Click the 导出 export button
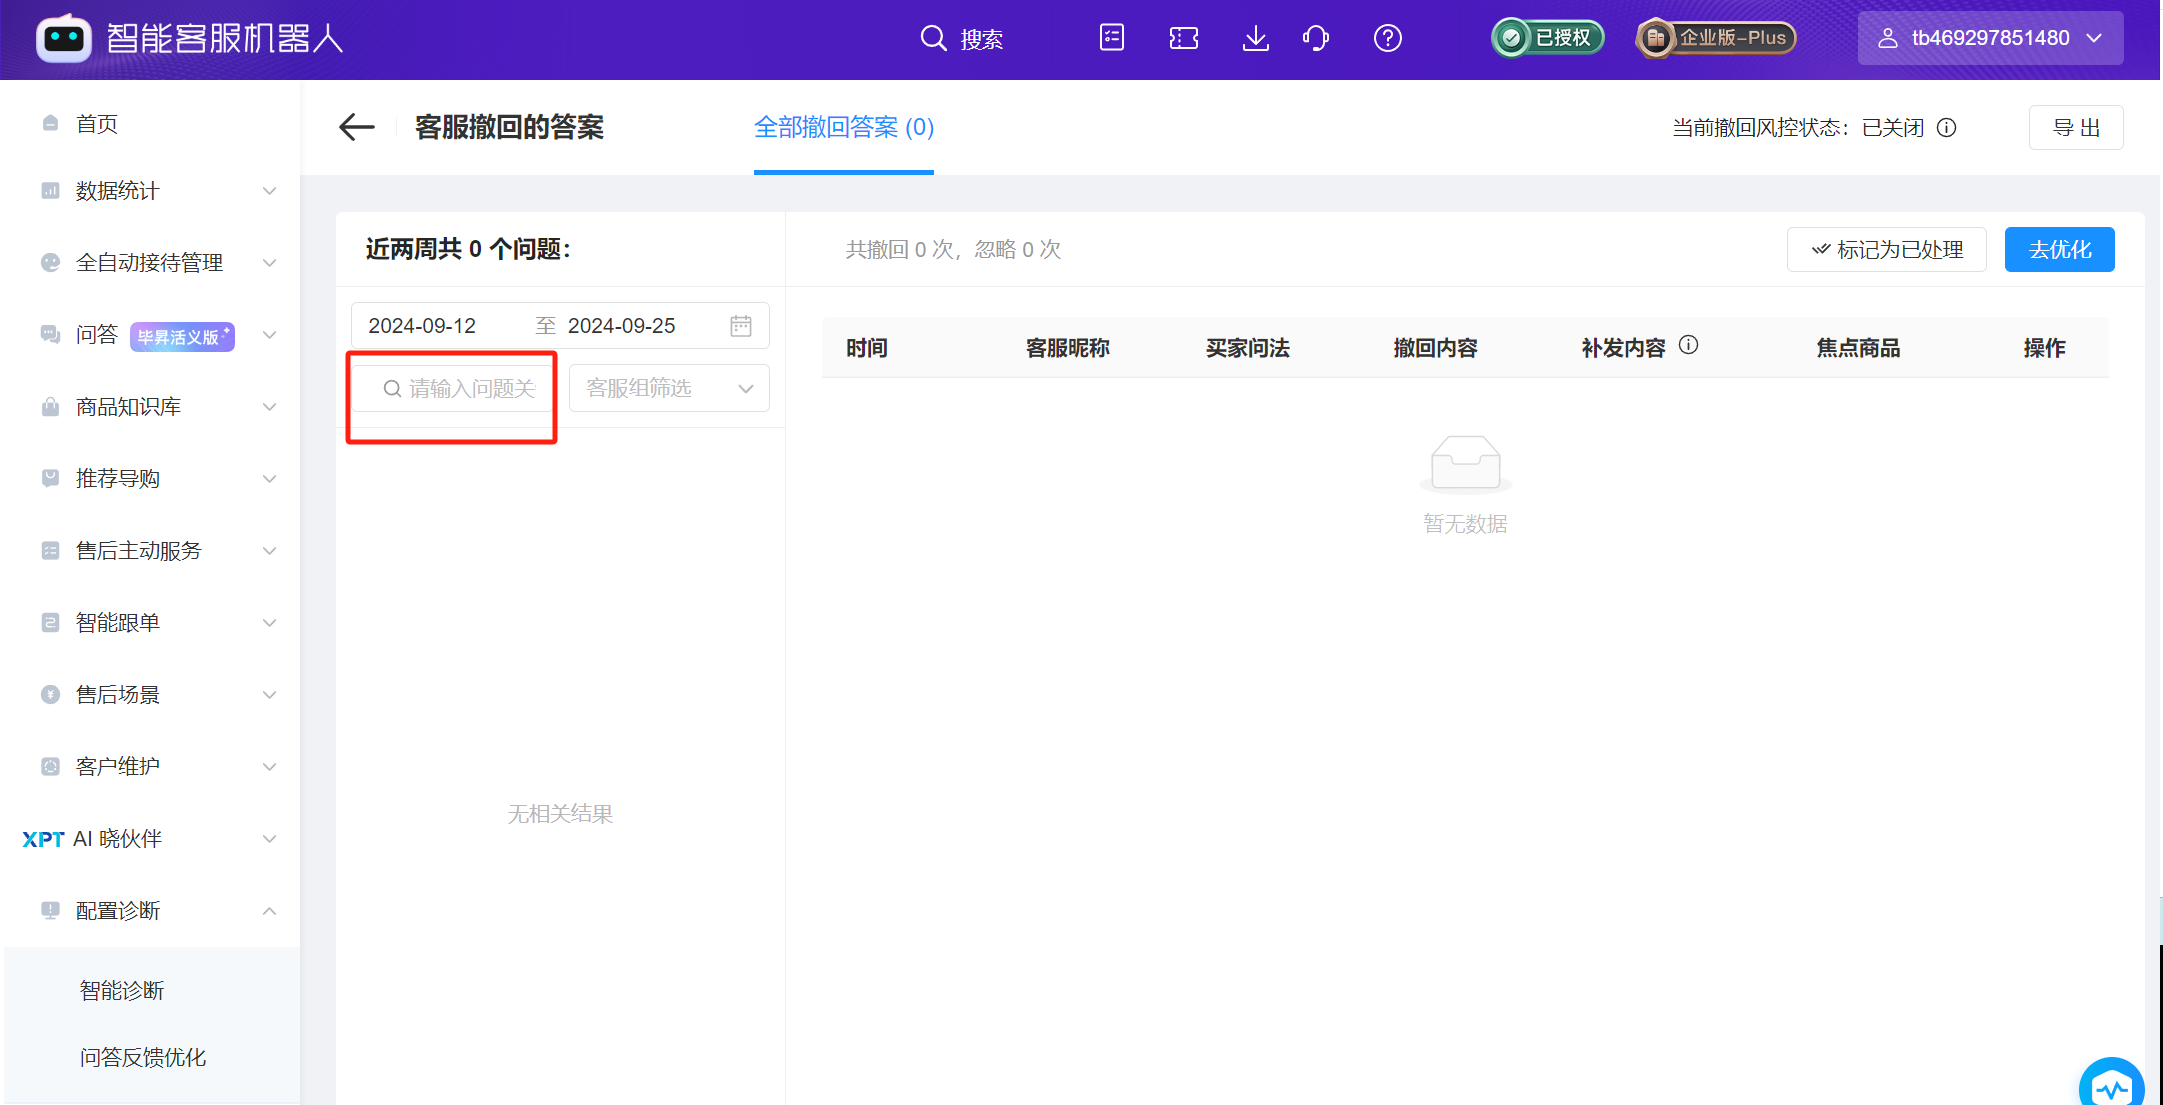Image resolution: width=2163 pixels, height=1105 pixels. tap(2076, 127)
